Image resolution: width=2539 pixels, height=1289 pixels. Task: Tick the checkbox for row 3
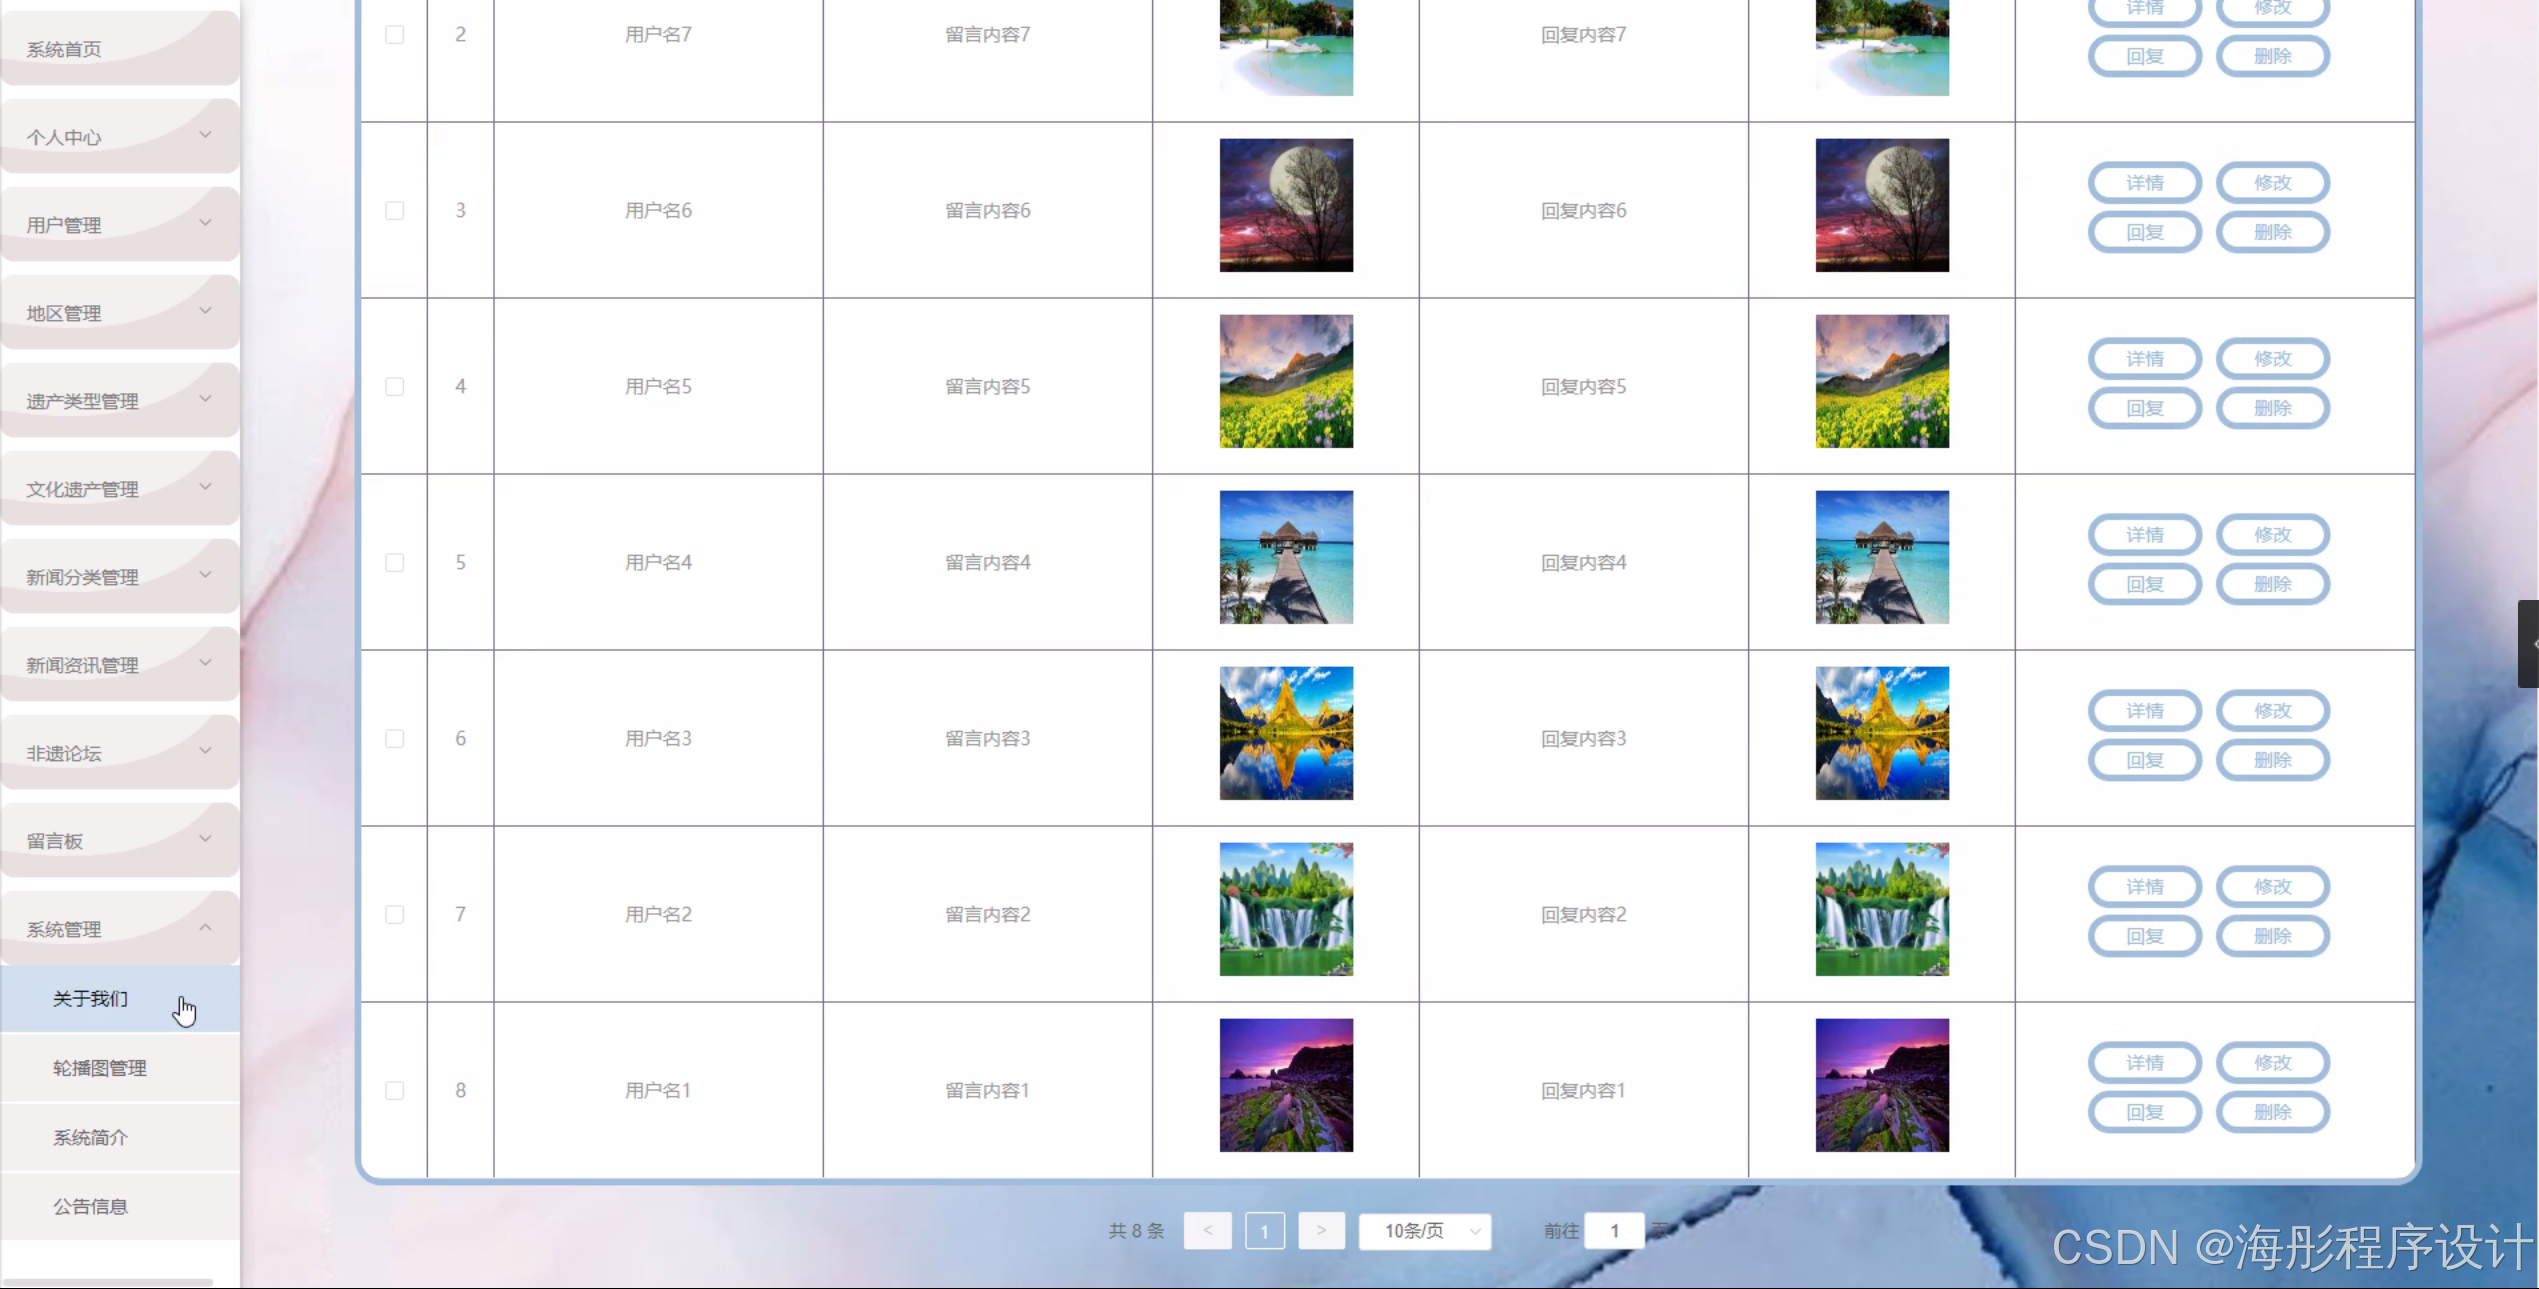click(395, 211)
